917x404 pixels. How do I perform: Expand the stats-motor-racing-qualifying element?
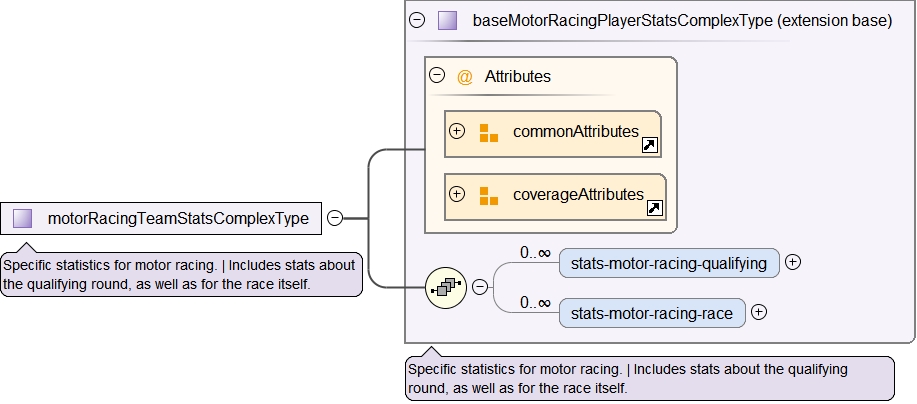(x=792, y=262)
